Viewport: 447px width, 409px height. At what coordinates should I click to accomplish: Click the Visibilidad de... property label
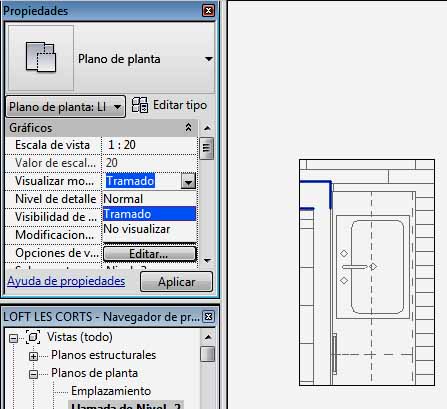(56, 217)
